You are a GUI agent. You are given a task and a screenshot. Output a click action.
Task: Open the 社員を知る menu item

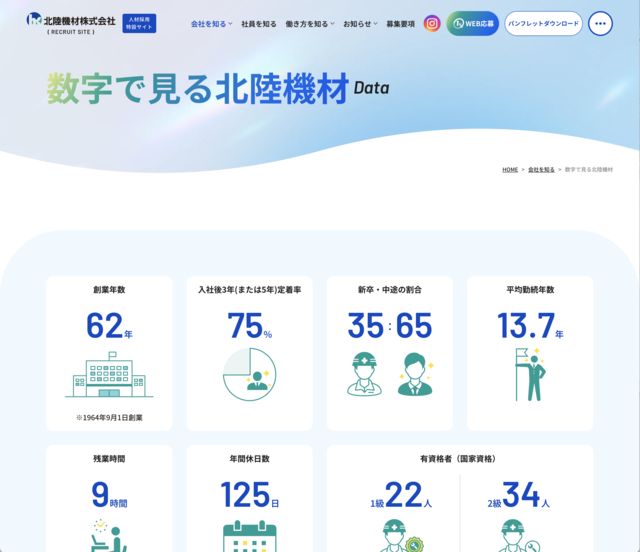point(259,24)
